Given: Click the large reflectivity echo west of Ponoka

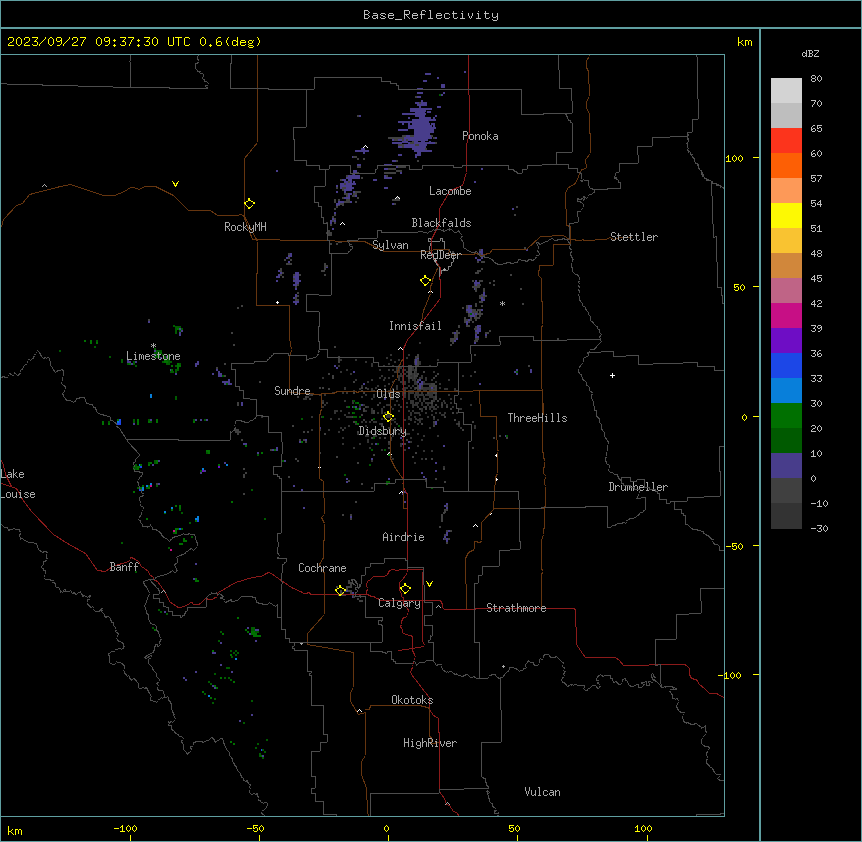Looking at the screenshot, I should [419, 128].
